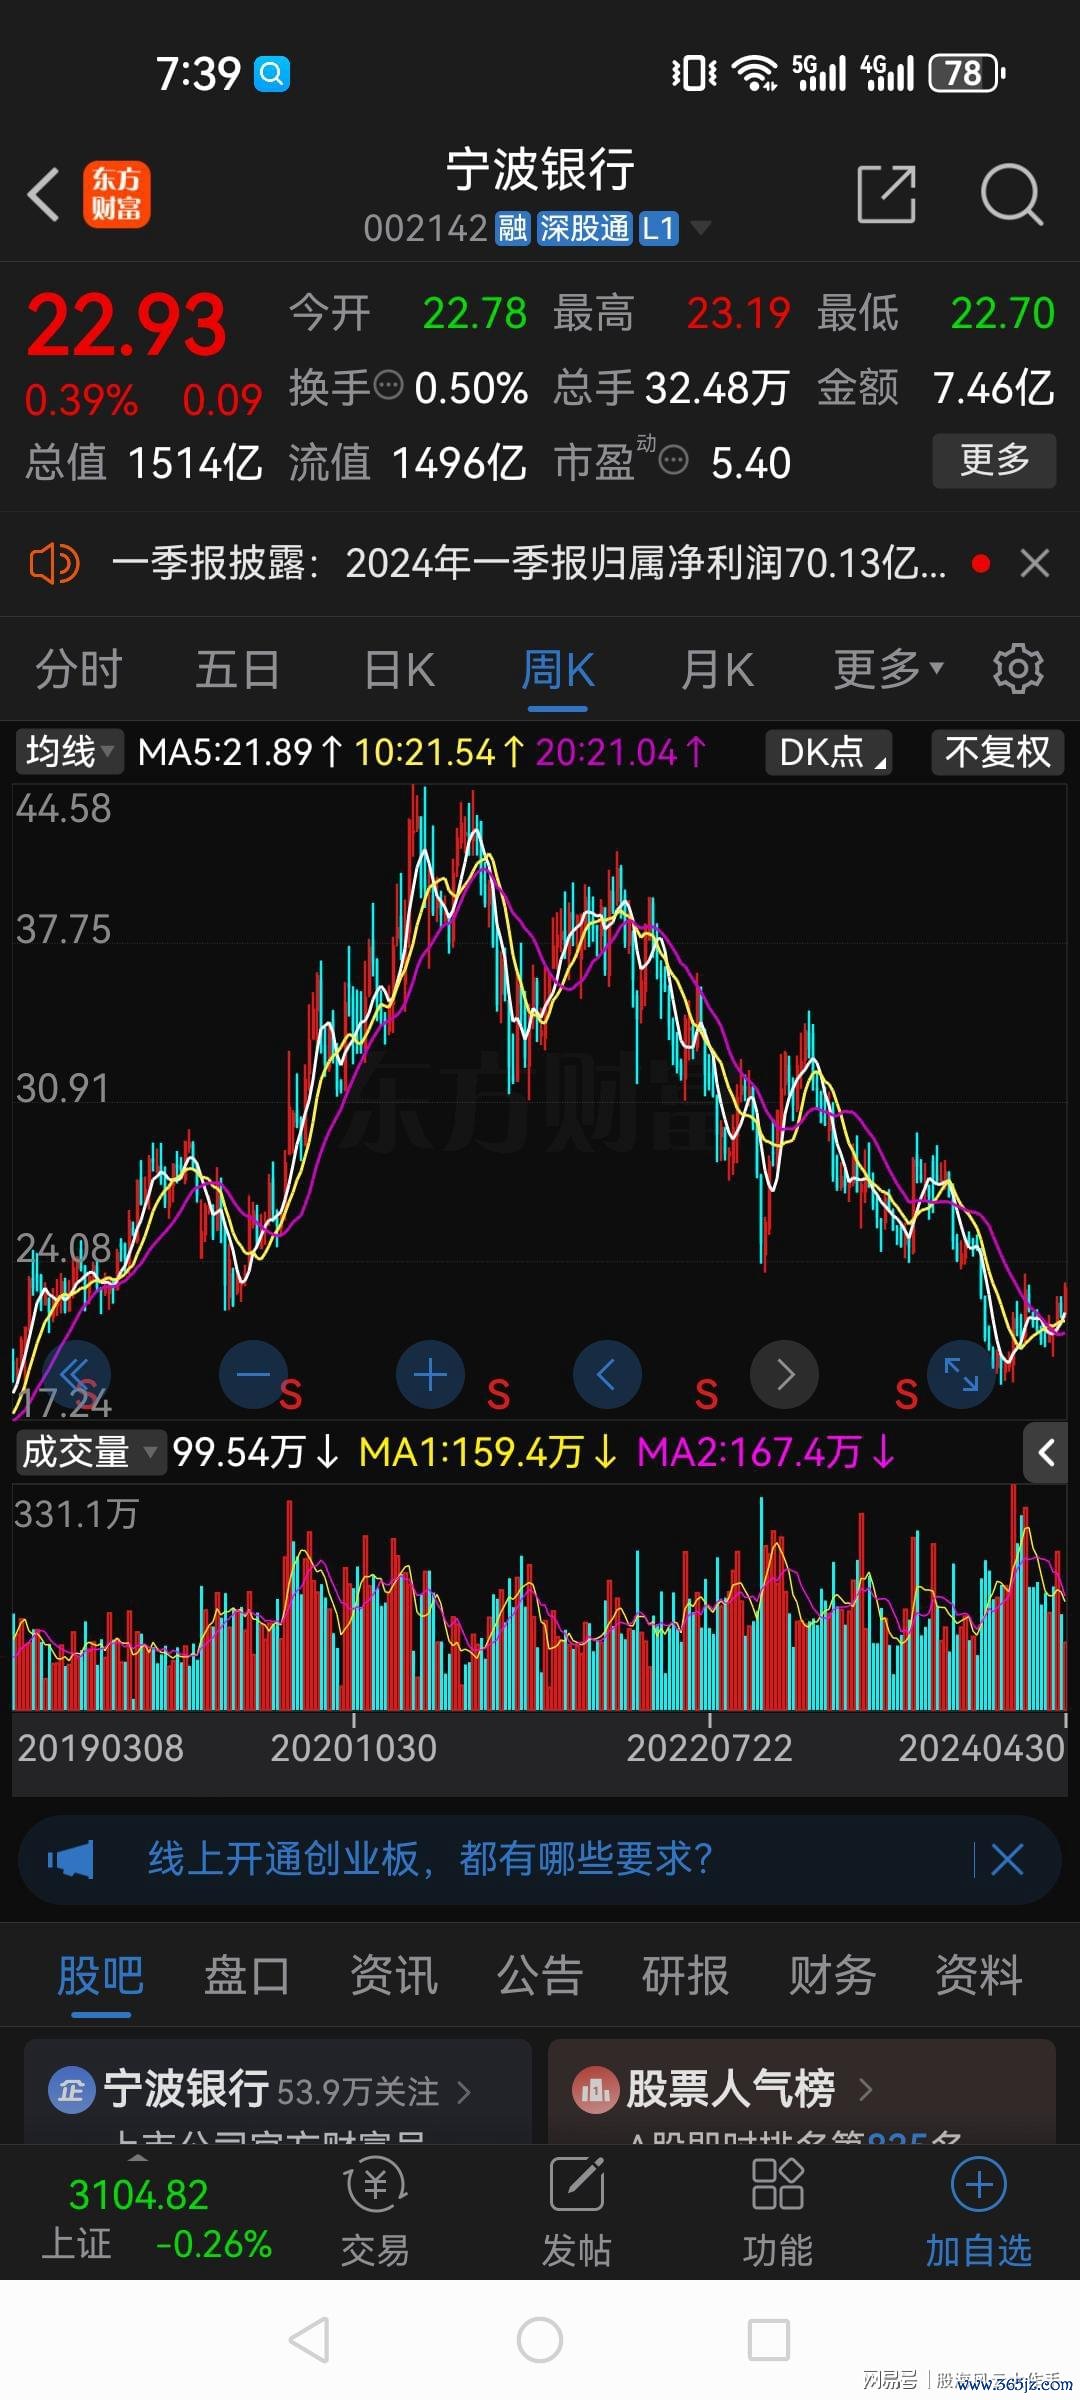This screenshot has width=1080, height=2400.
Task: Open the 东方财富 logo icon
Action: [116, 194]
